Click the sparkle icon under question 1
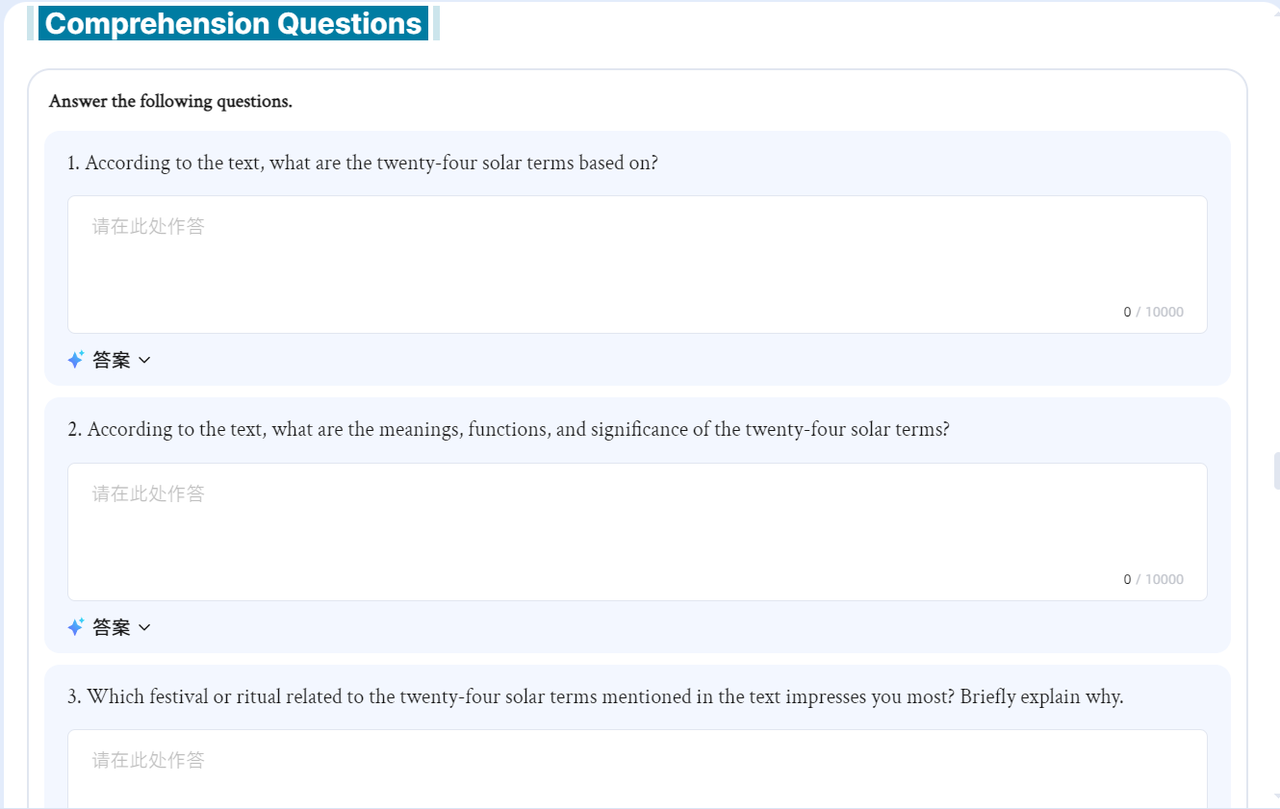This screenshot has height=809, width=1280. tap(76, 360)
